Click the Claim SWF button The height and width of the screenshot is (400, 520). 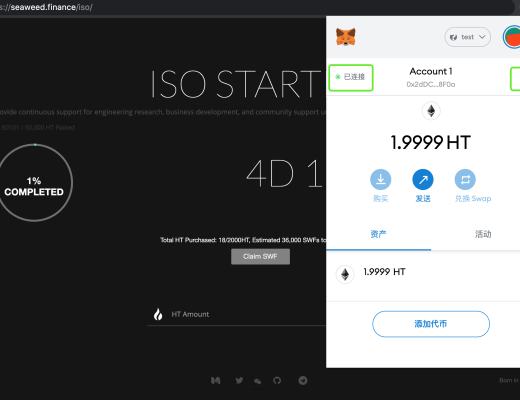click(x=260, y=257)
